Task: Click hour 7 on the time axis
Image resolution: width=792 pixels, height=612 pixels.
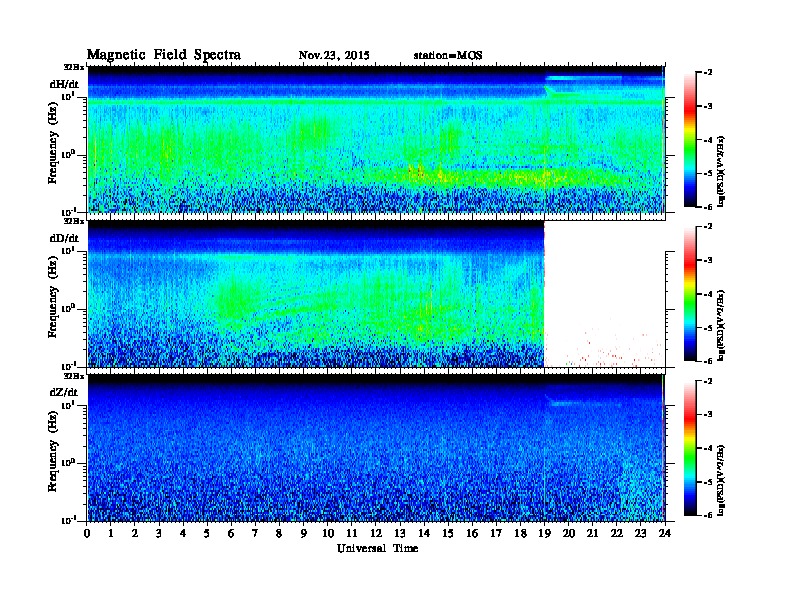Action: click(x=255, y=534)
